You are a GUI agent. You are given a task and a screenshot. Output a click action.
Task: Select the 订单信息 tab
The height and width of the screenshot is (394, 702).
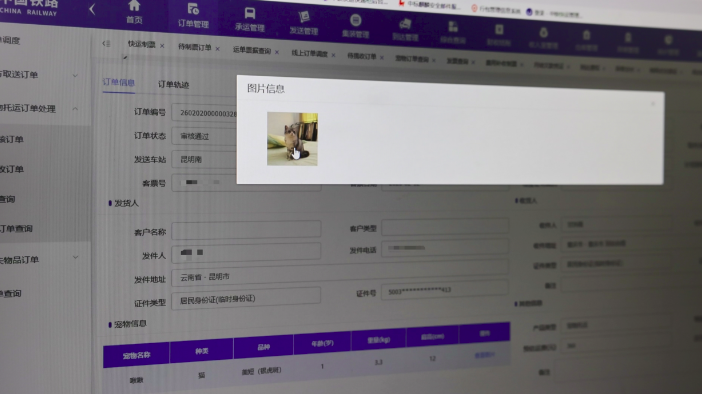point(119,82)
